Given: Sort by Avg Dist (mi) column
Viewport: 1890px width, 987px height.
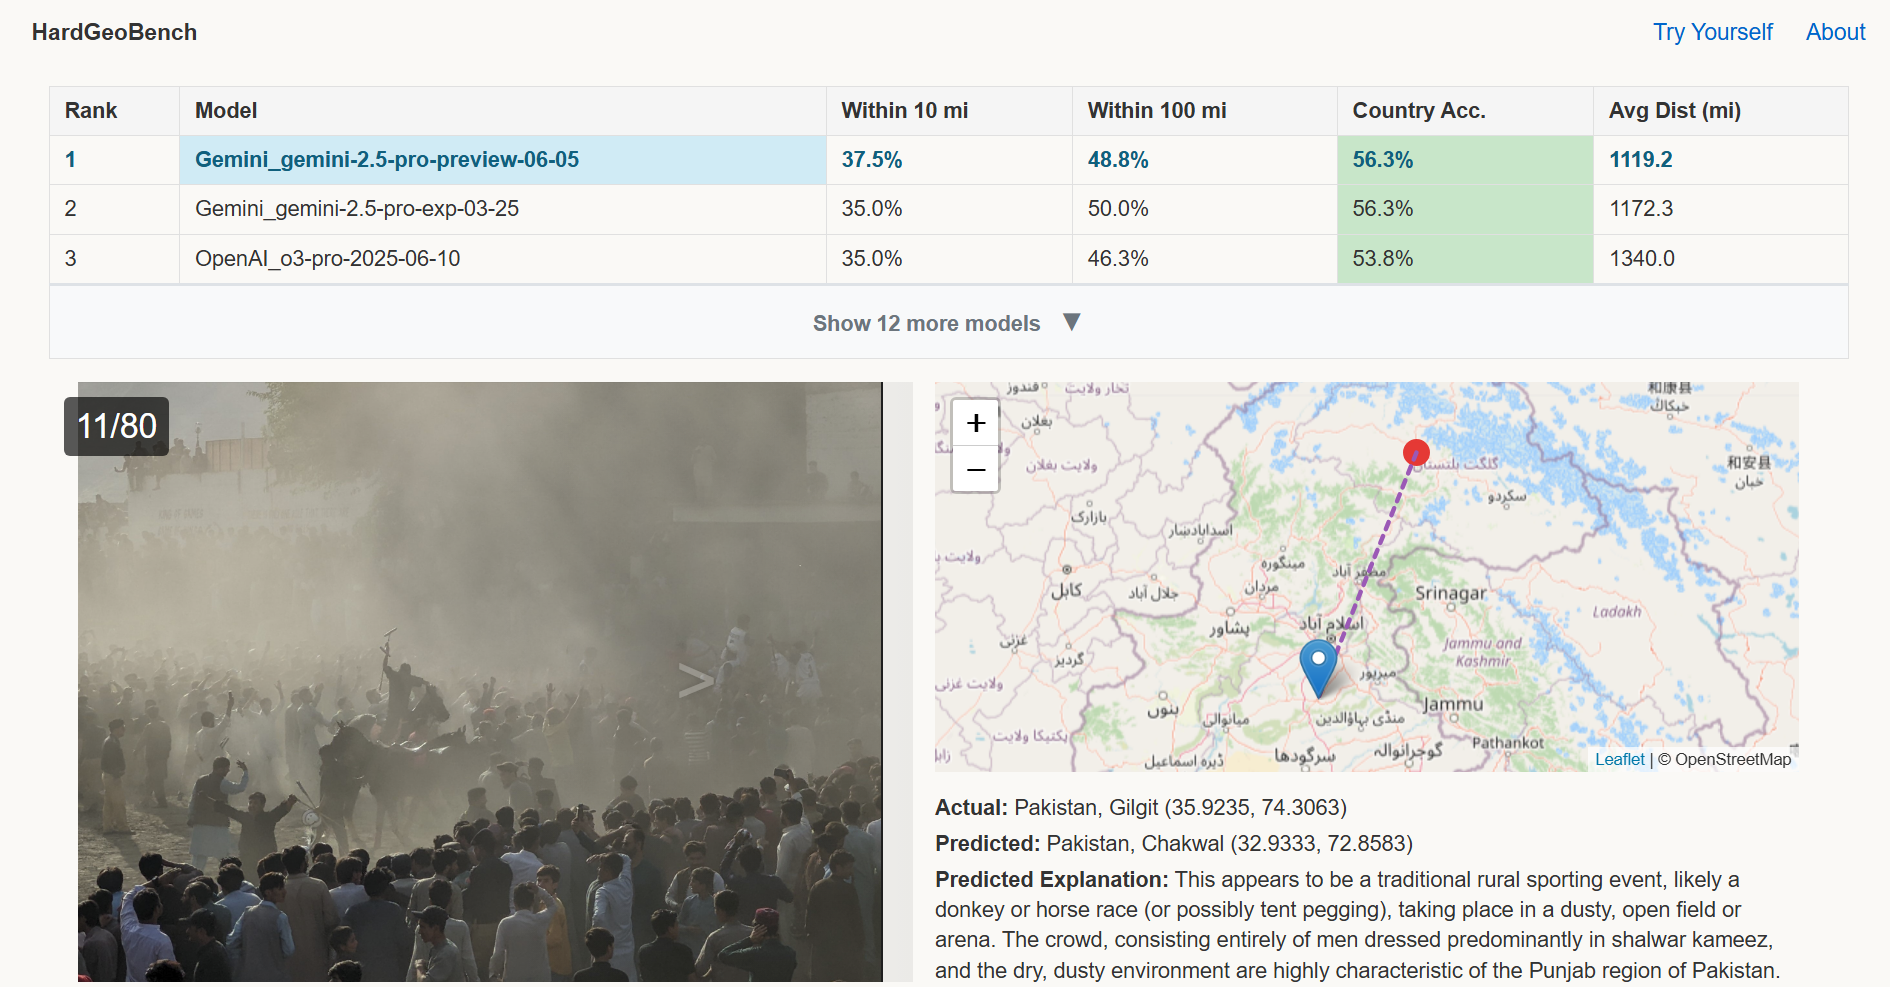Looking at the screenshot, I should (x=1674, y=111).
